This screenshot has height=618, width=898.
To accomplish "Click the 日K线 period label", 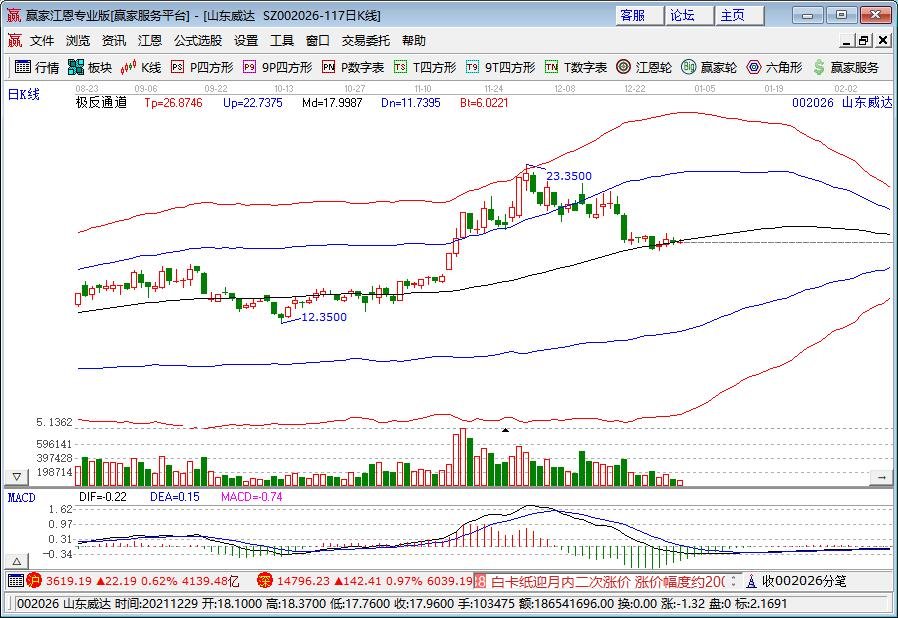I will [23, 95].
